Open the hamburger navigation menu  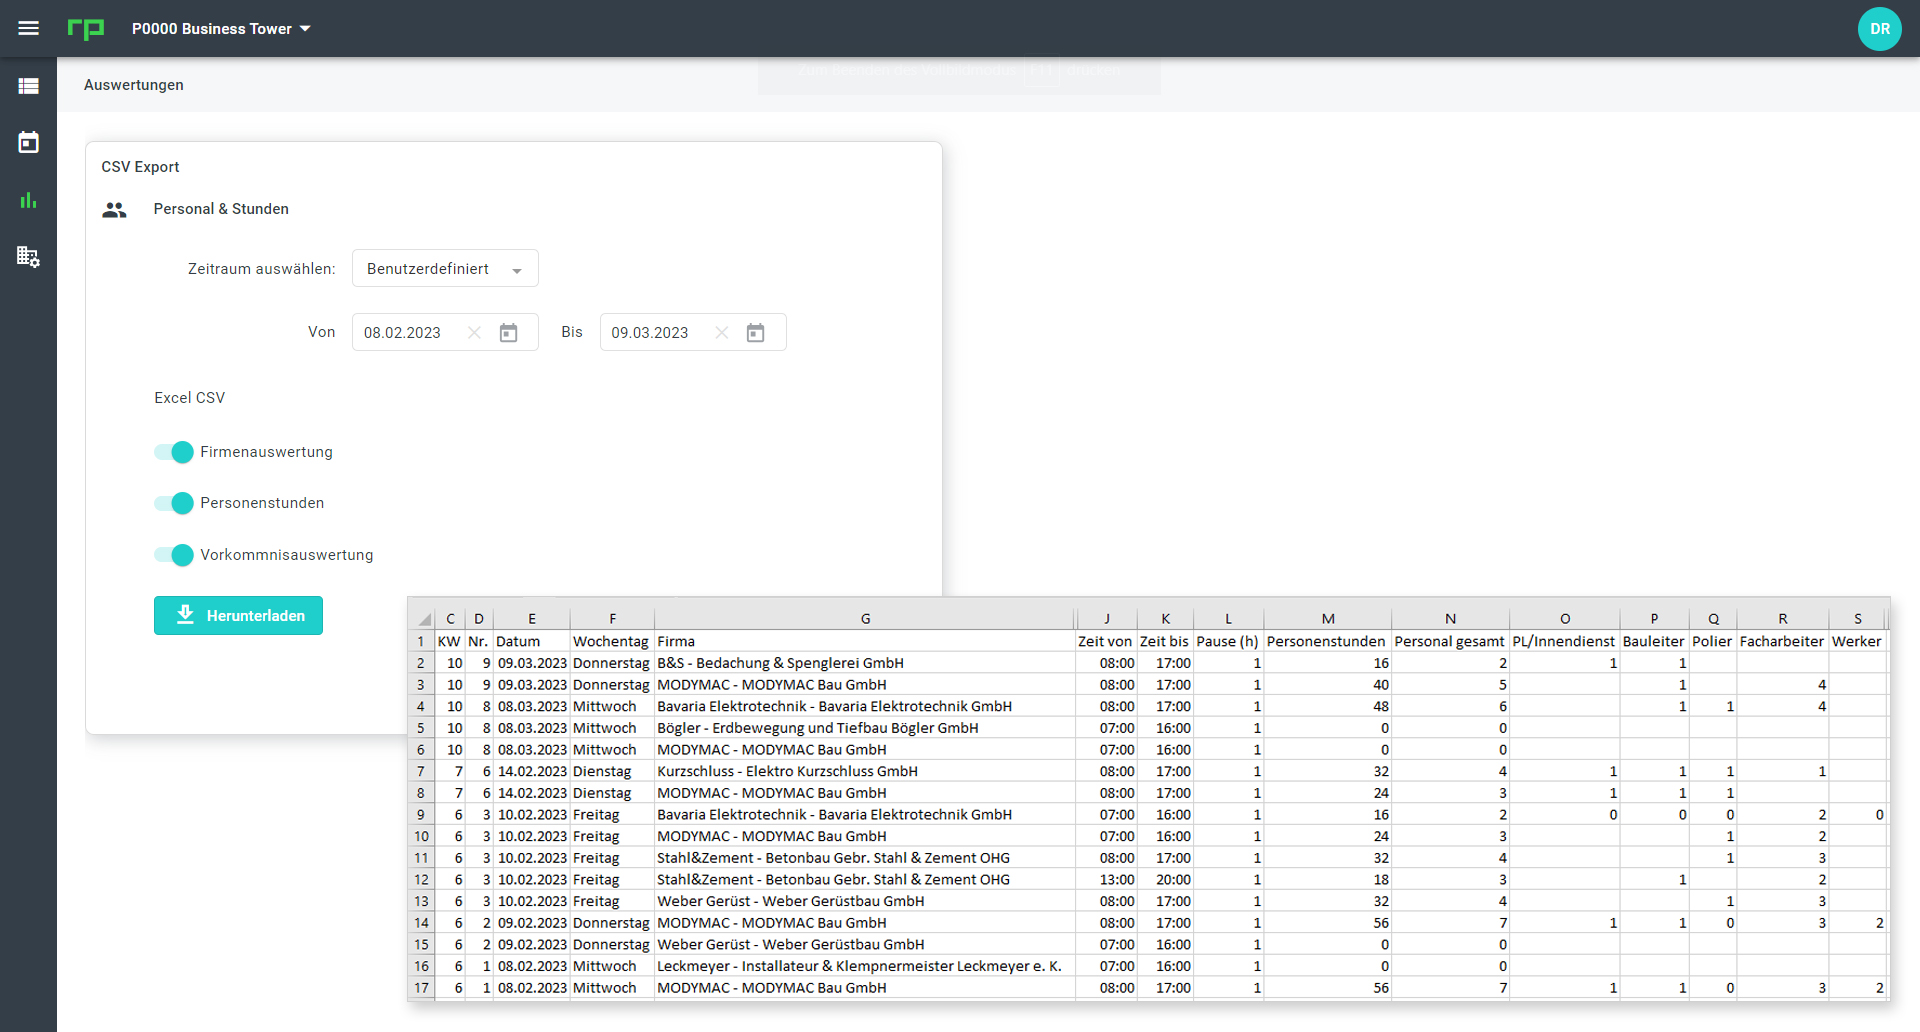pos(28,28)
